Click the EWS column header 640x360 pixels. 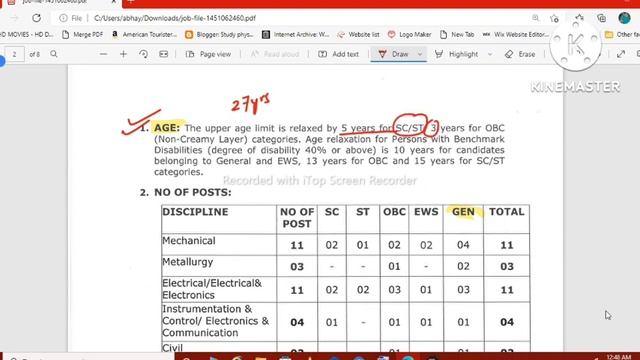[x=426, y=212]
